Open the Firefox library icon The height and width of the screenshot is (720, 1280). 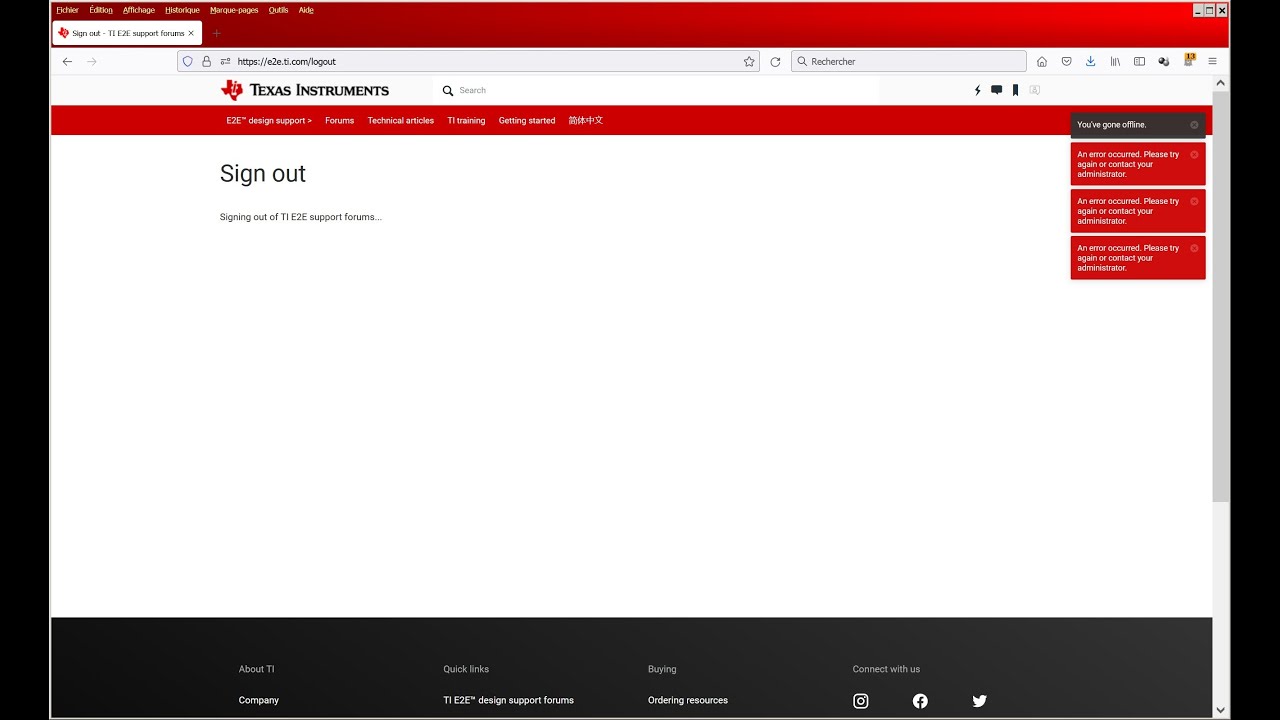1115,61
